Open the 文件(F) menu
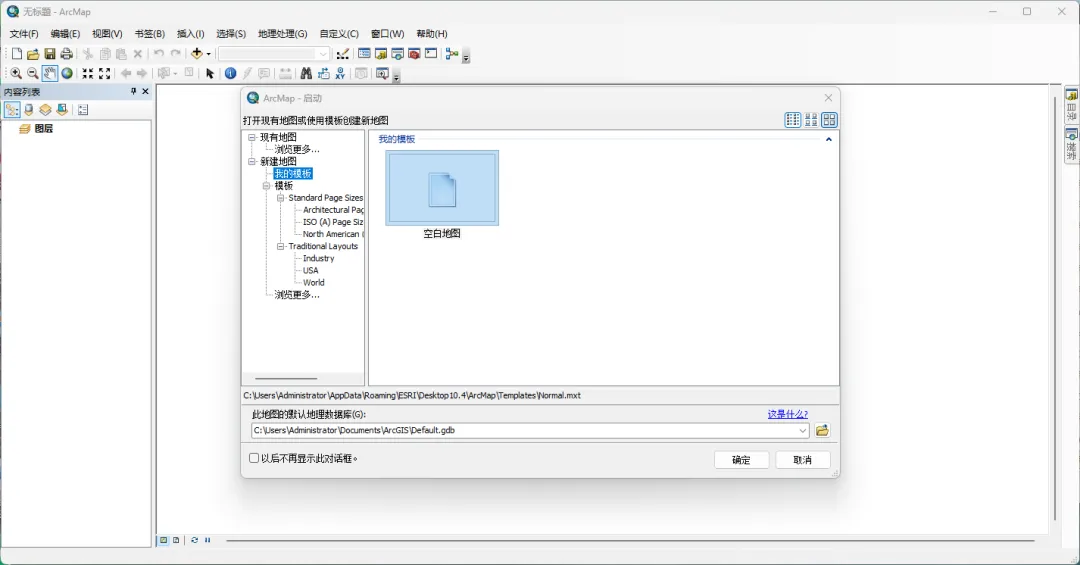The image size is (1080, 565). coord(24,34)
